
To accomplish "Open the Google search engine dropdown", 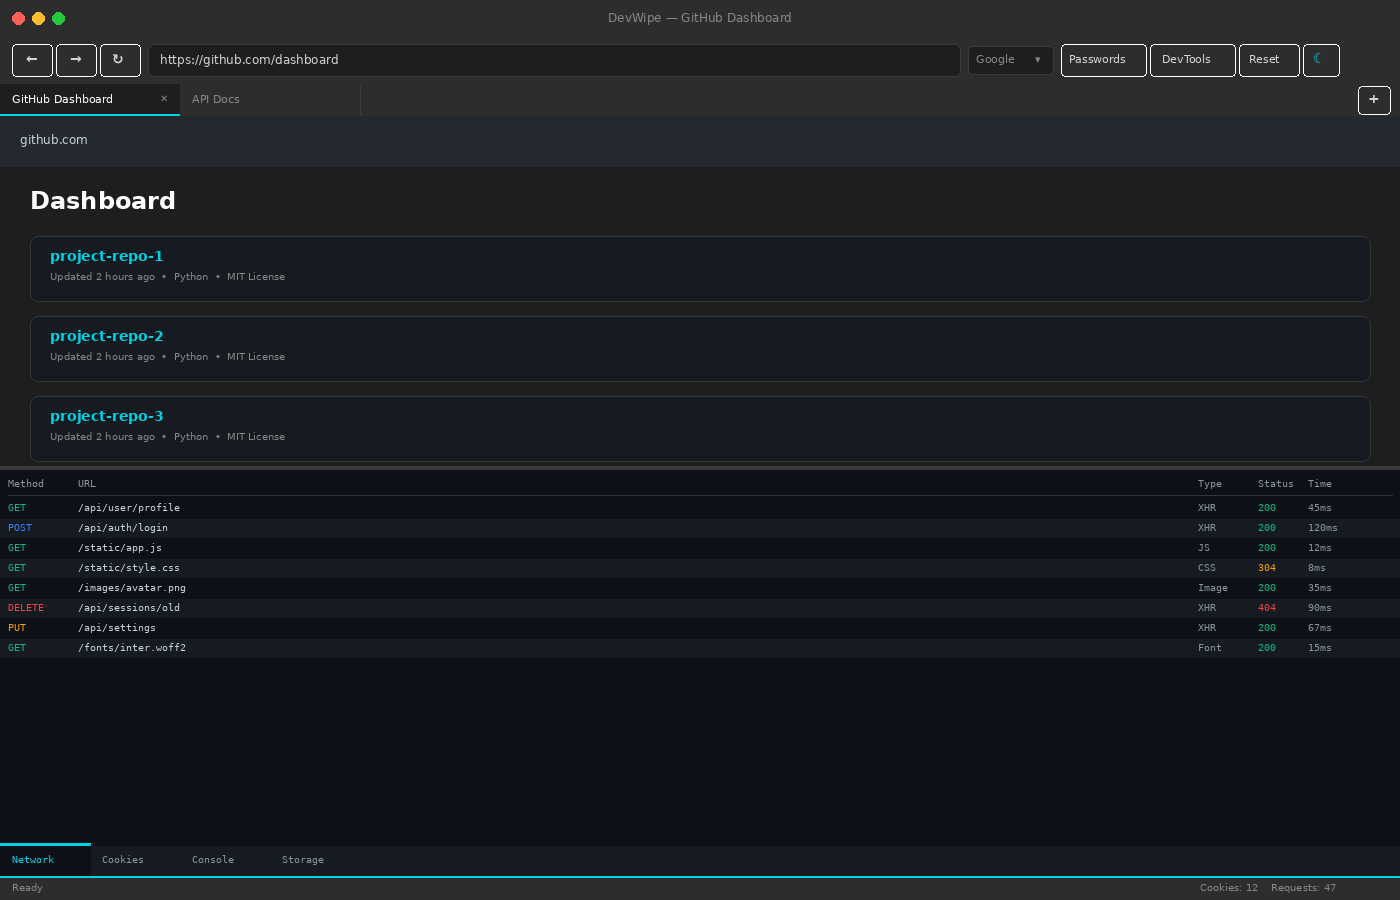I will point(1010,59).
